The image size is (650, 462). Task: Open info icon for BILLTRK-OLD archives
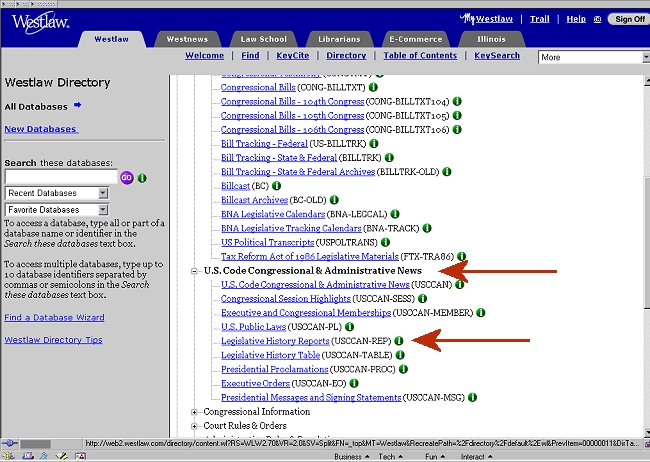(446, 172)
